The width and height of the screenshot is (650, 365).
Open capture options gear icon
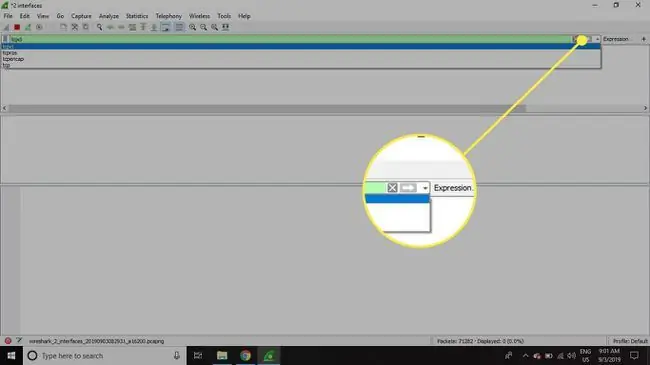tap(39, 27)
